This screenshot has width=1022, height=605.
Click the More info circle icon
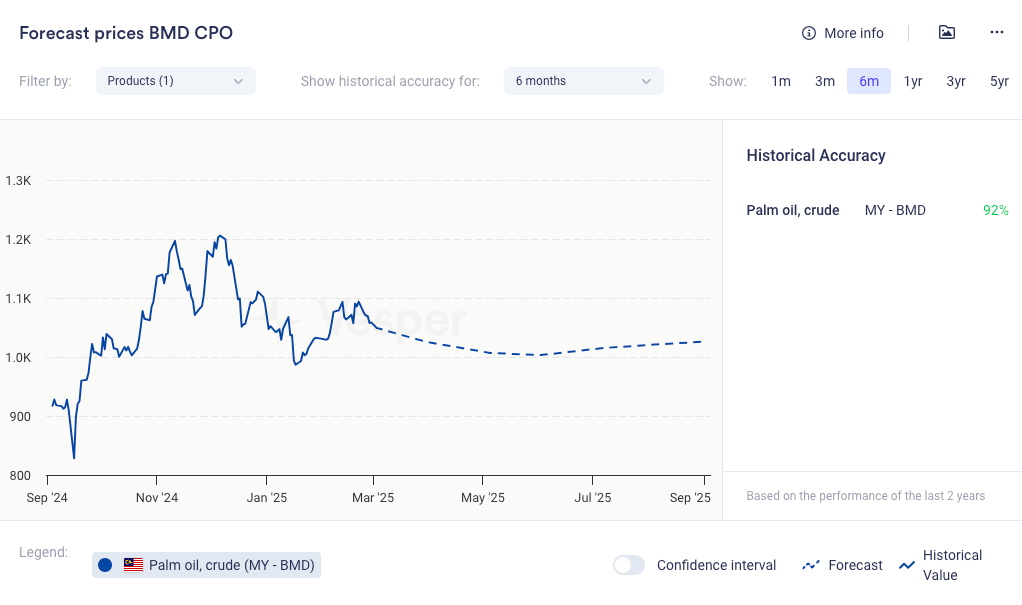(809, 33)
